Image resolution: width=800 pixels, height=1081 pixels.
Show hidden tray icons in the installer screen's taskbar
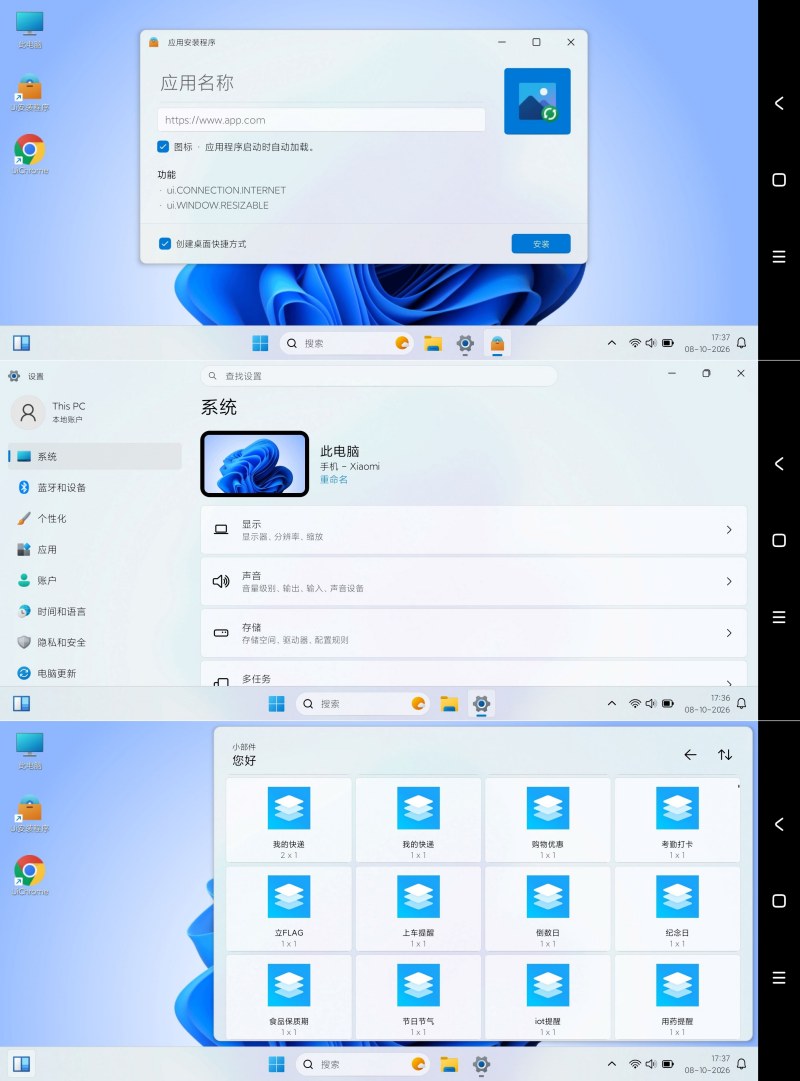click(x=612, y=343)
